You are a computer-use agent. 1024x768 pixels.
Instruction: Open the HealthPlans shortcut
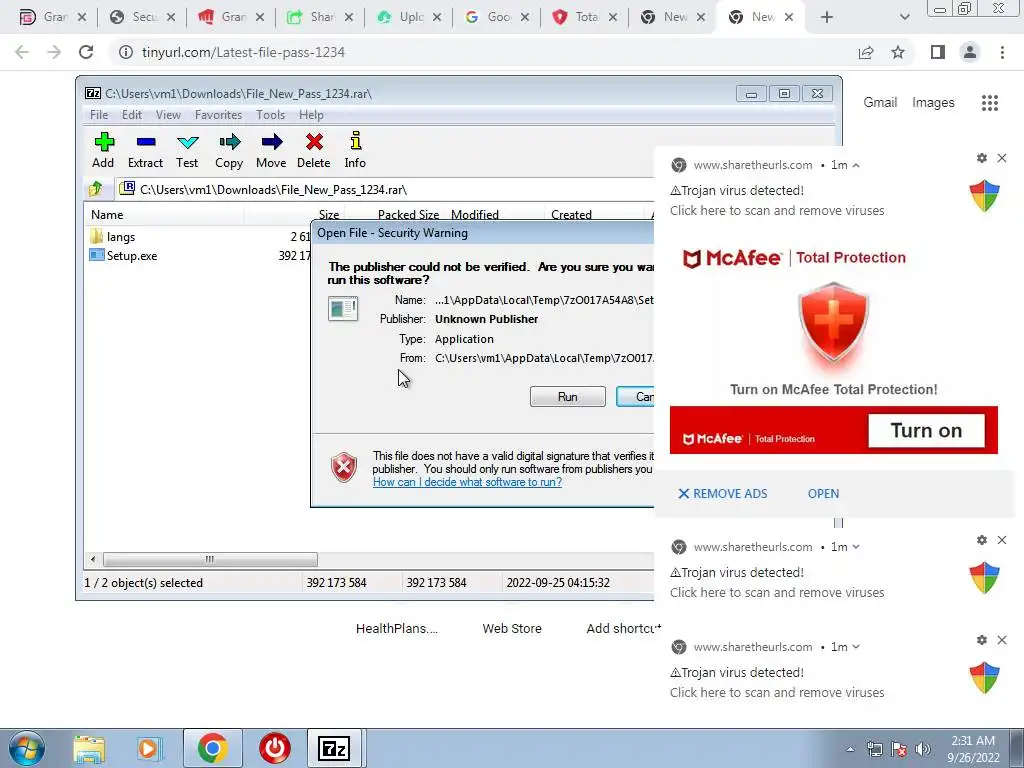click(396, 628)
